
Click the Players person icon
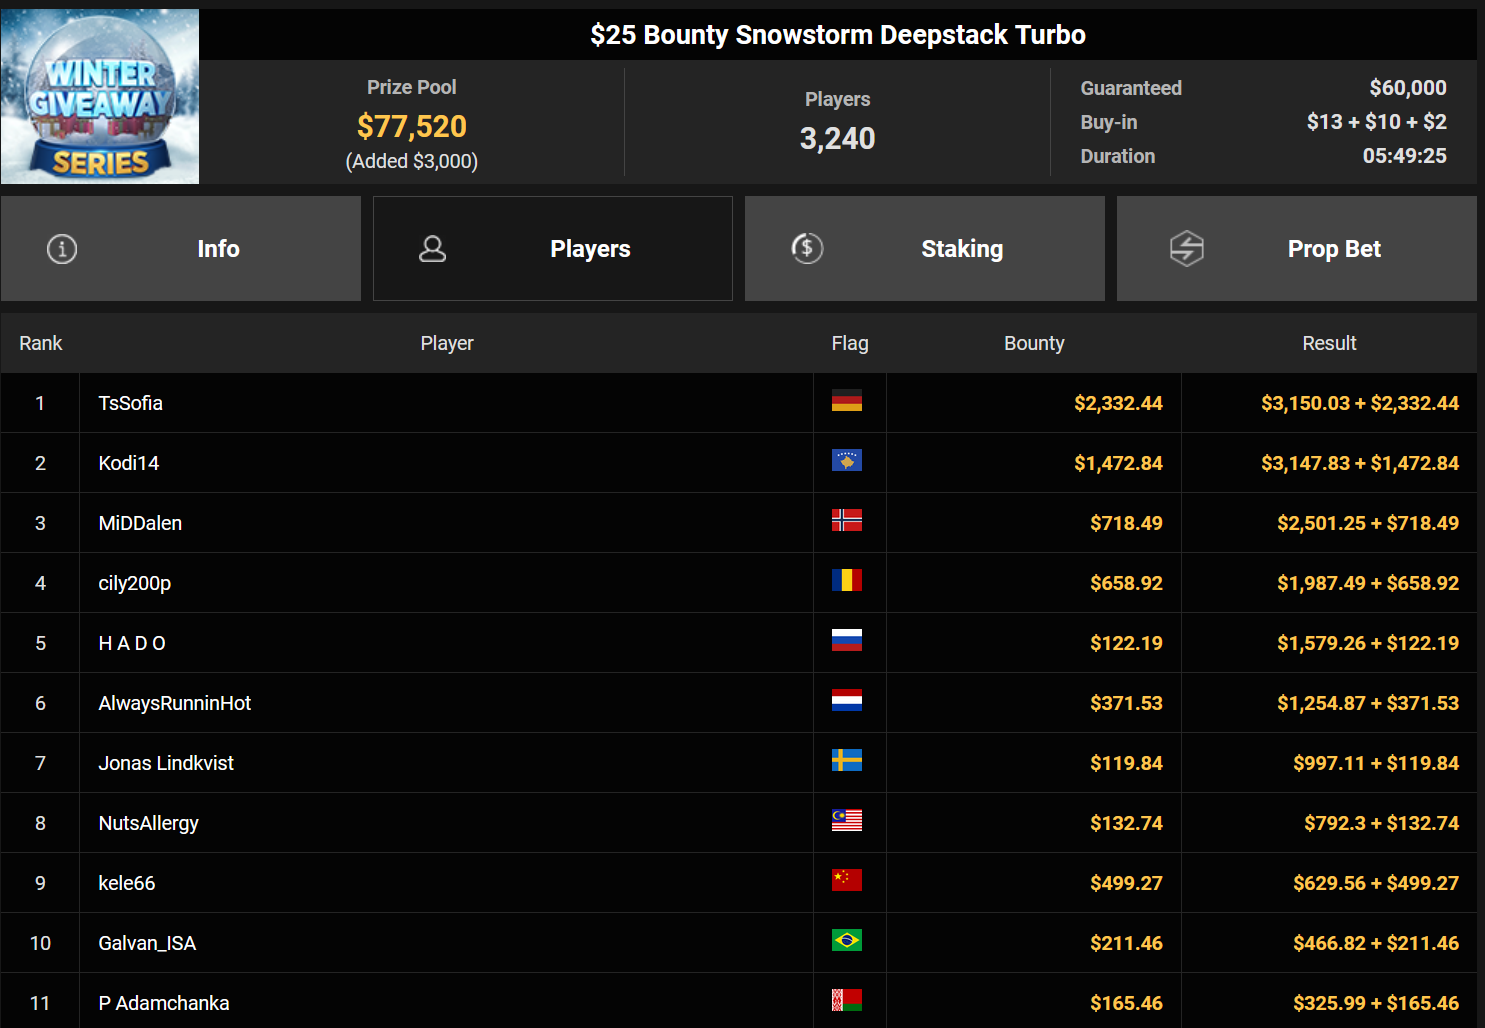pyautogui.click(x=432, y=249)
